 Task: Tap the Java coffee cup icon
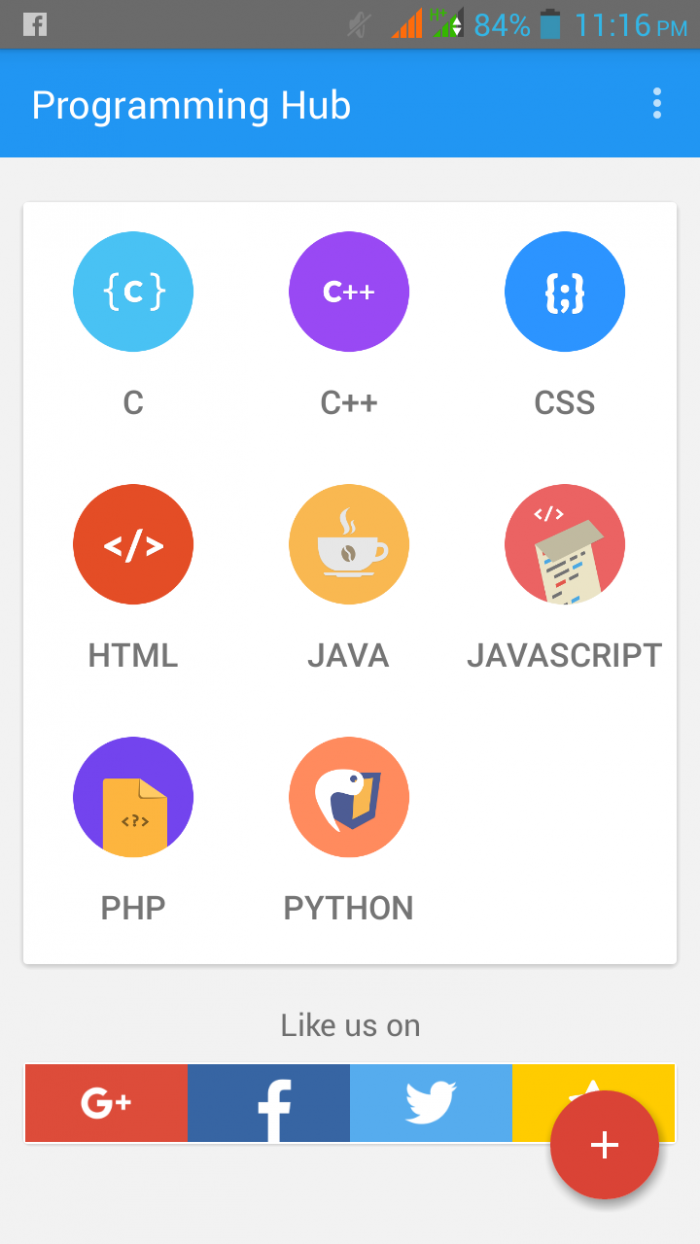(349, 545)
